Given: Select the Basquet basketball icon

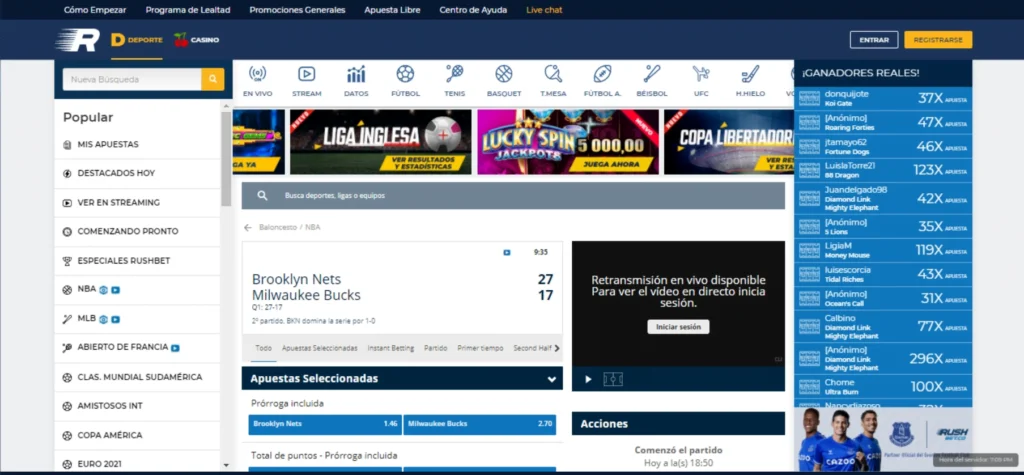Looking at the screenshot, I should pos(503,75).
